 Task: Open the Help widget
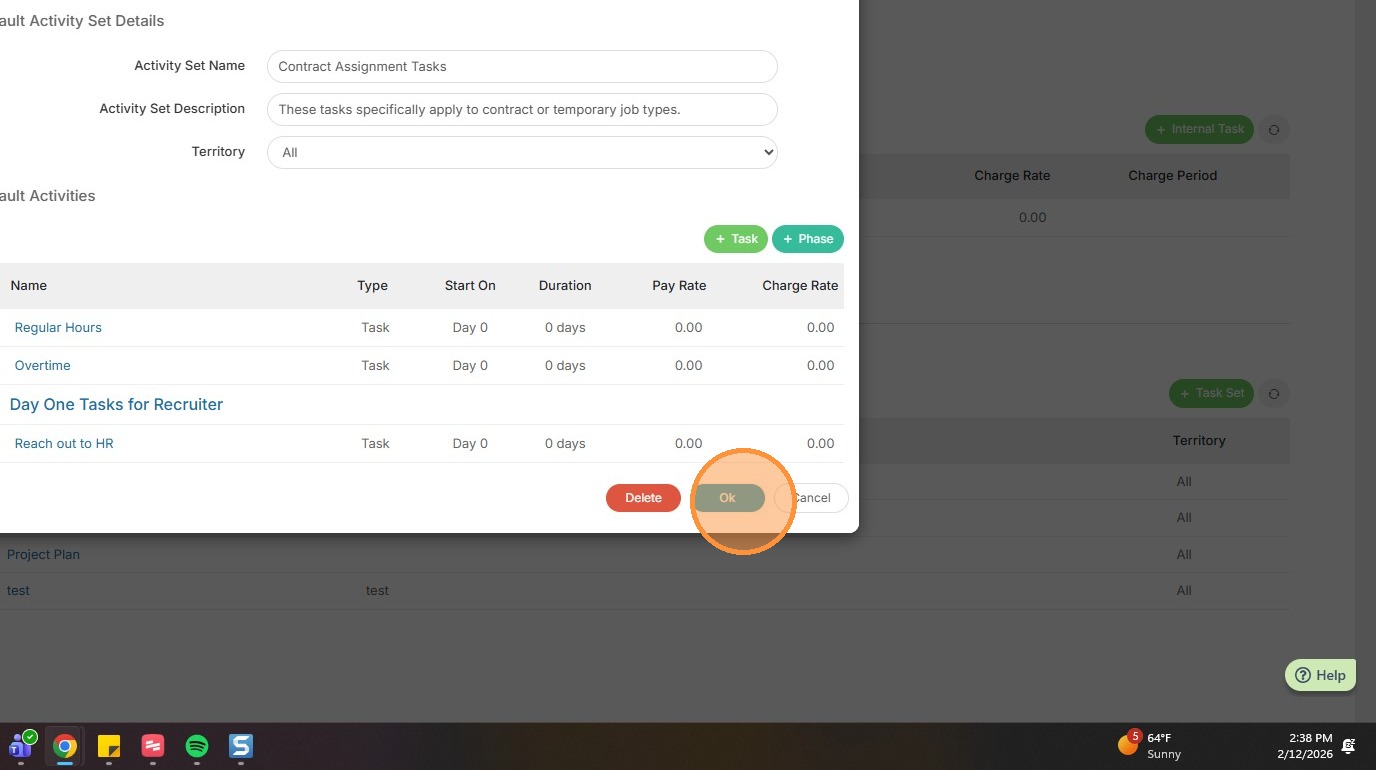click(1320, 675)
